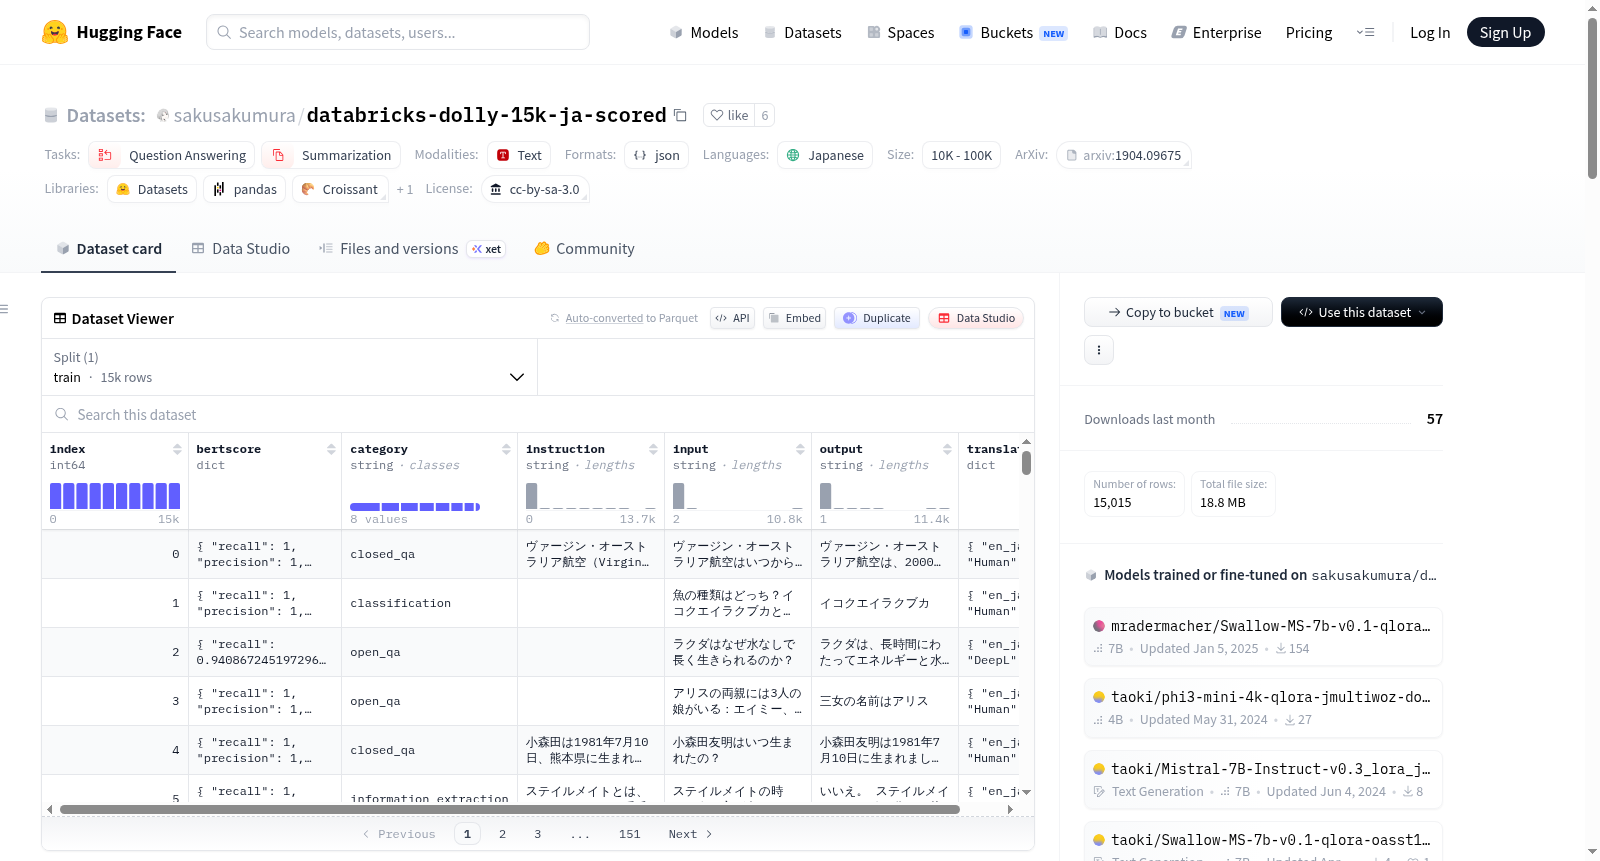Image resolution: width=1600 pixels, height=861 pixels.
Task: Toggle the left sidebar collapse icon
Action: pyautogui.click(x=5, y=309)
